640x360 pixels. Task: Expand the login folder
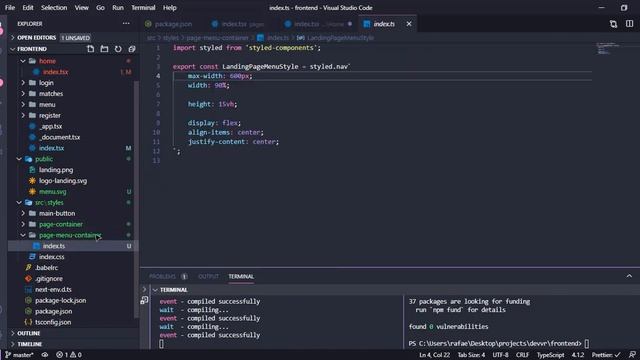(23, 83)
